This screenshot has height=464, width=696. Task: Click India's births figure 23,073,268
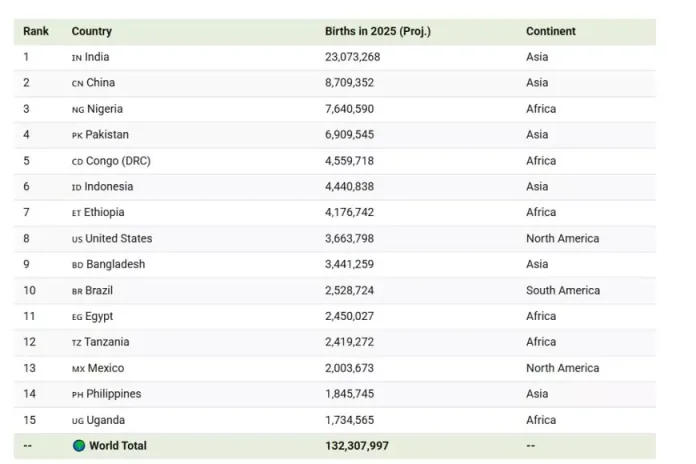(353, 57)
